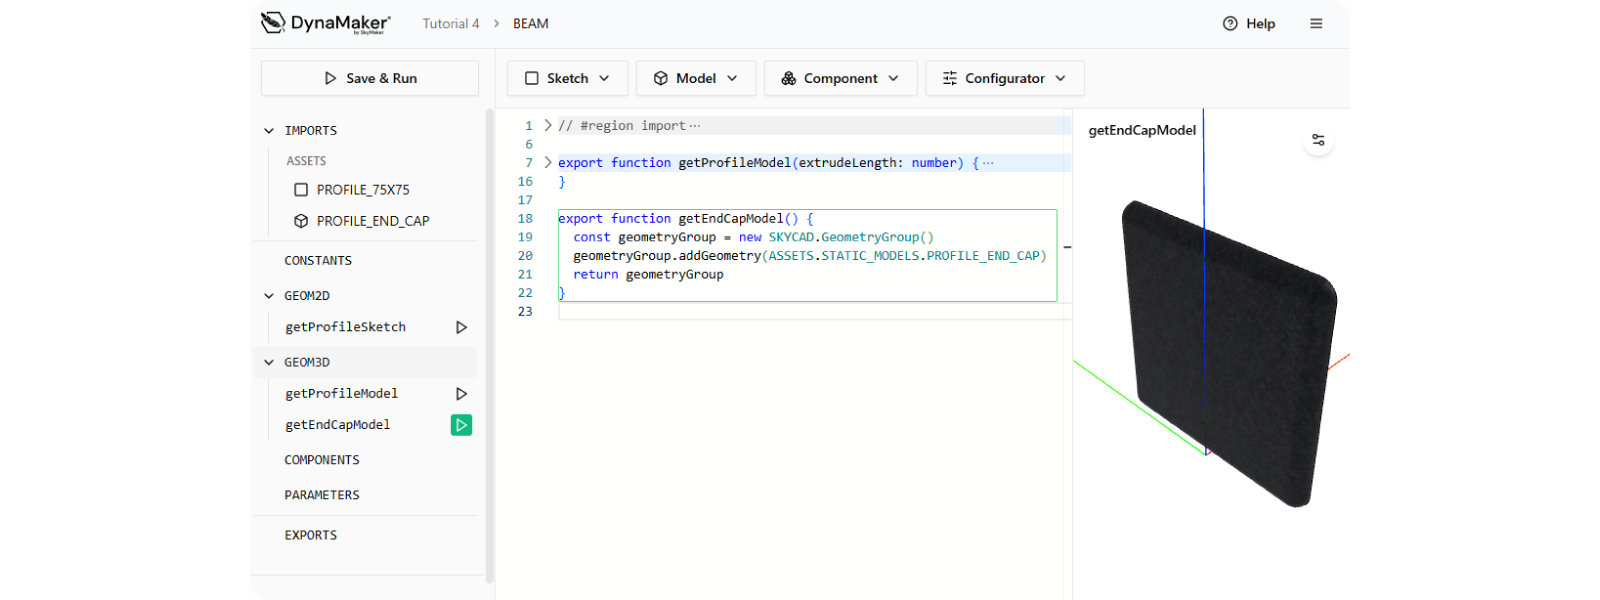Click the Save & Run button

tap(370, 78)
